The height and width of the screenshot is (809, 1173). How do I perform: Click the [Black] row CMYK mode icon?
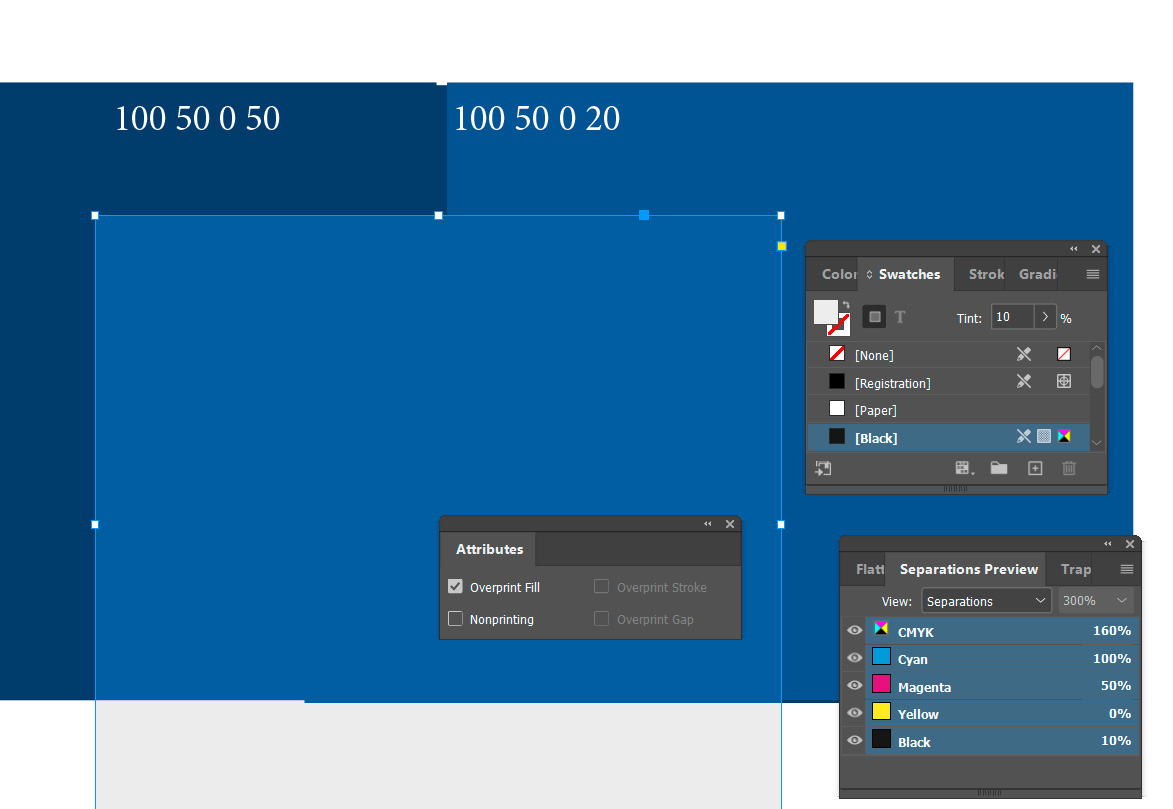pos(1064,436)
